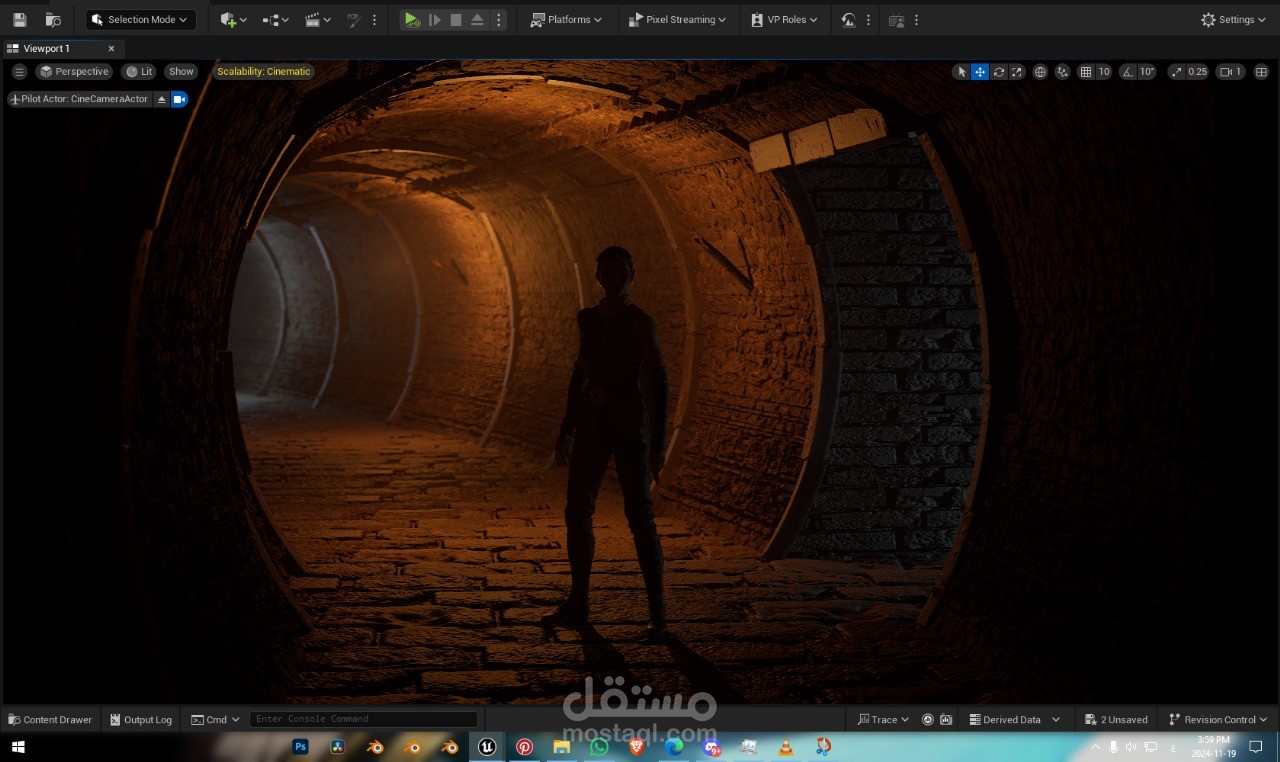Toggle world/local coordinate globe icon
1280x762 pixels.
pos(1040,72)
